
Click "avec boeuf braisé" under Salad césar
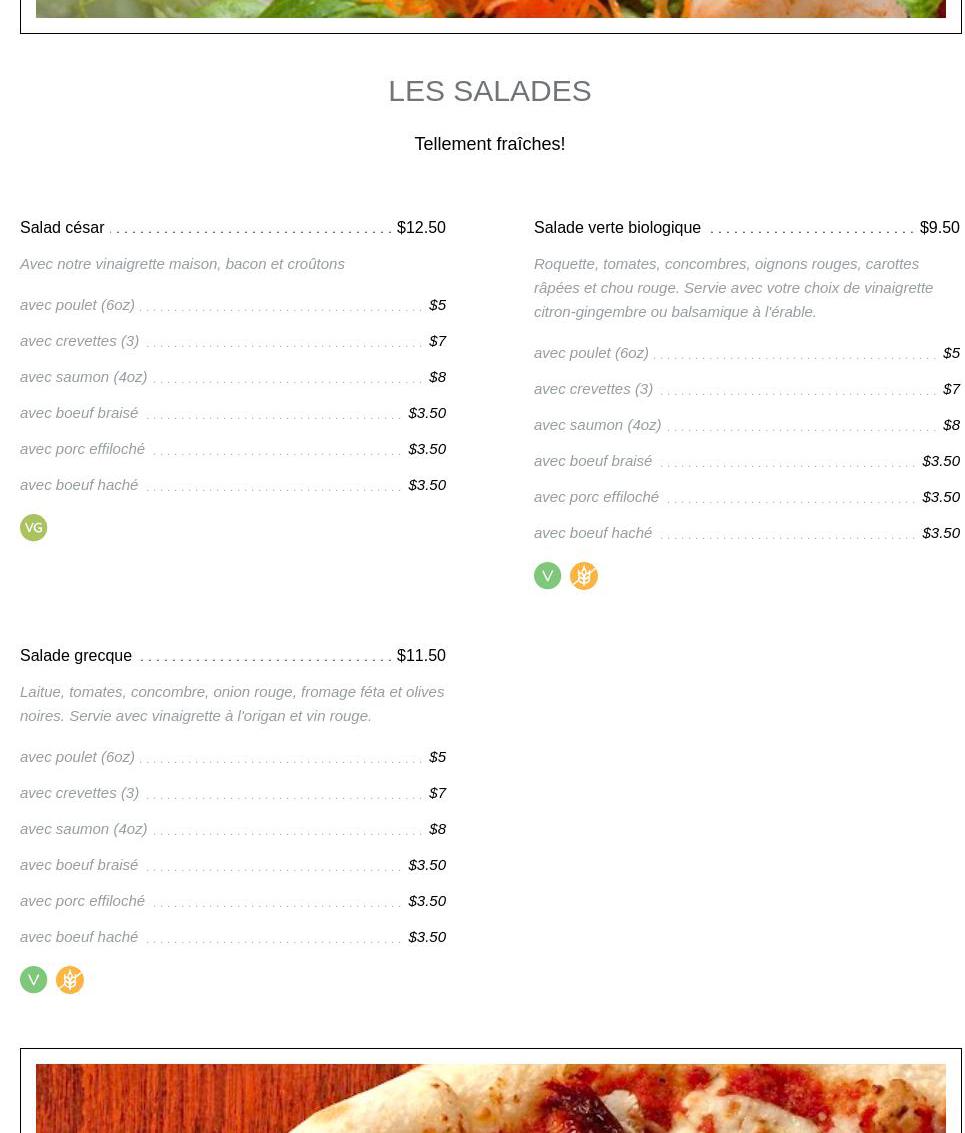point(79,413)
